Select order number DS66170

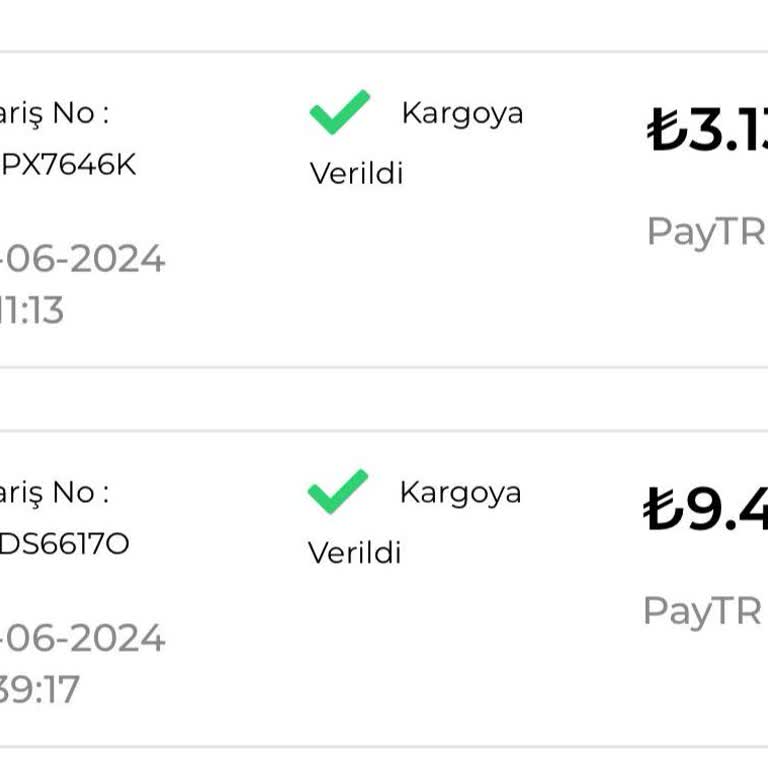[65, 544]
